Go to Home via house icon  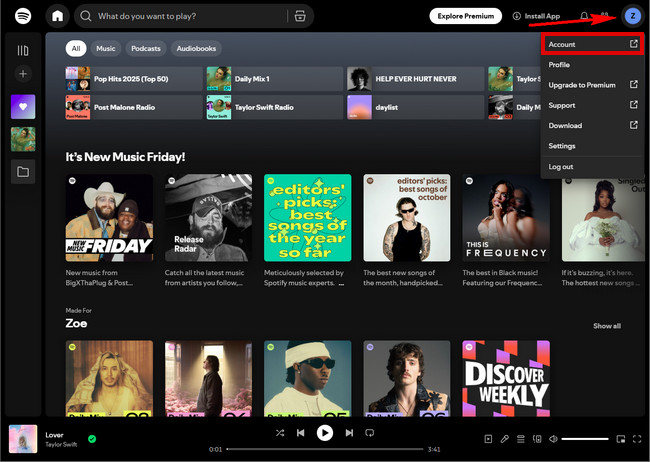click(x=57, y=16)
